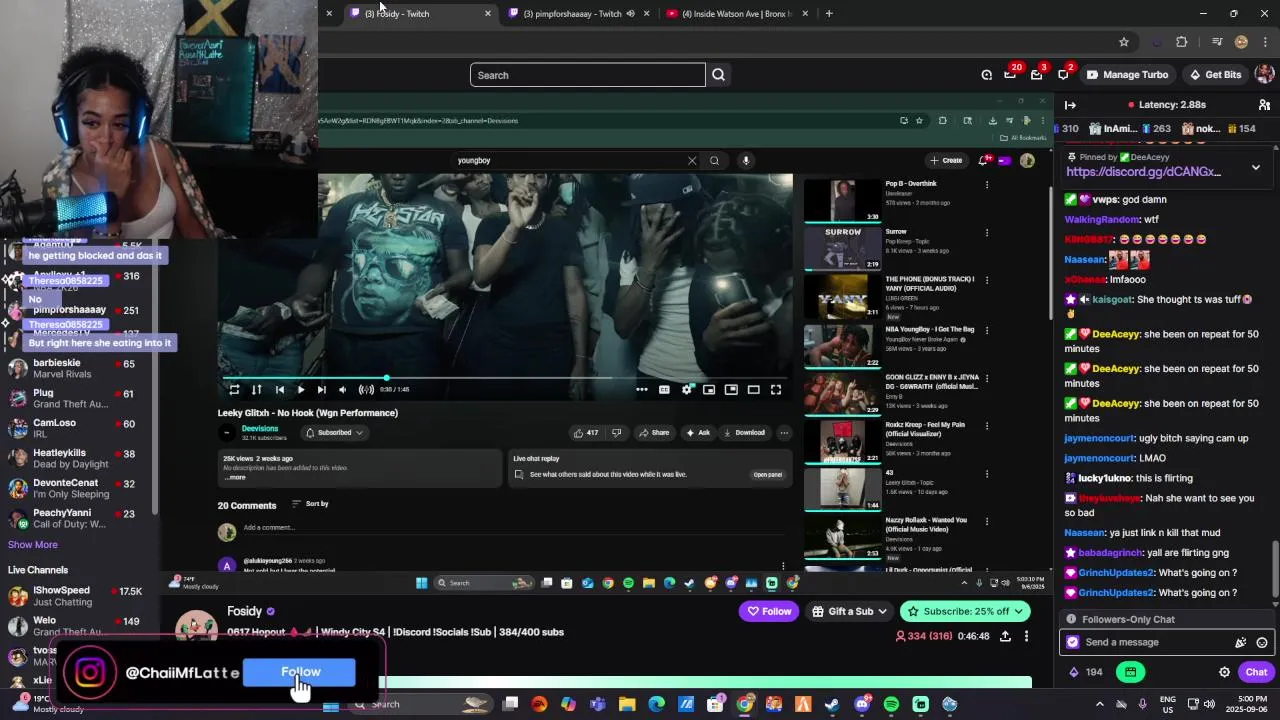The width and height of the screenshot is (1280, 720).
Task: Clear the youngboy search text
Action: tap(691, 161)
